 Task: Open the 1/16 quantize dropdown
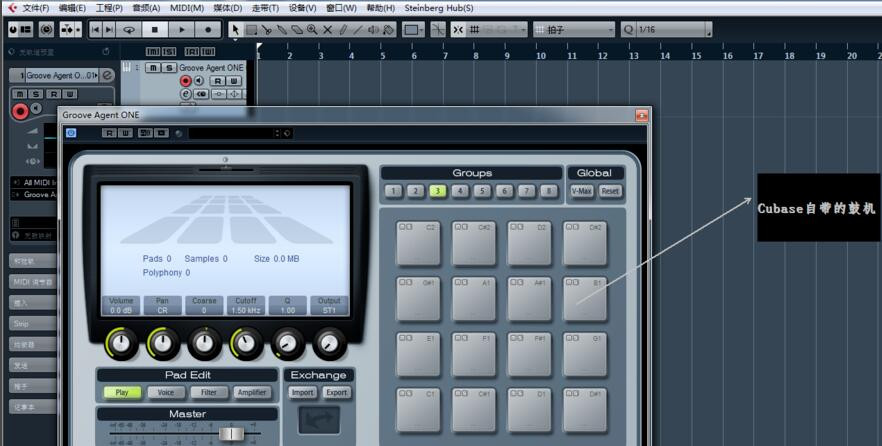tap(661, 30)
